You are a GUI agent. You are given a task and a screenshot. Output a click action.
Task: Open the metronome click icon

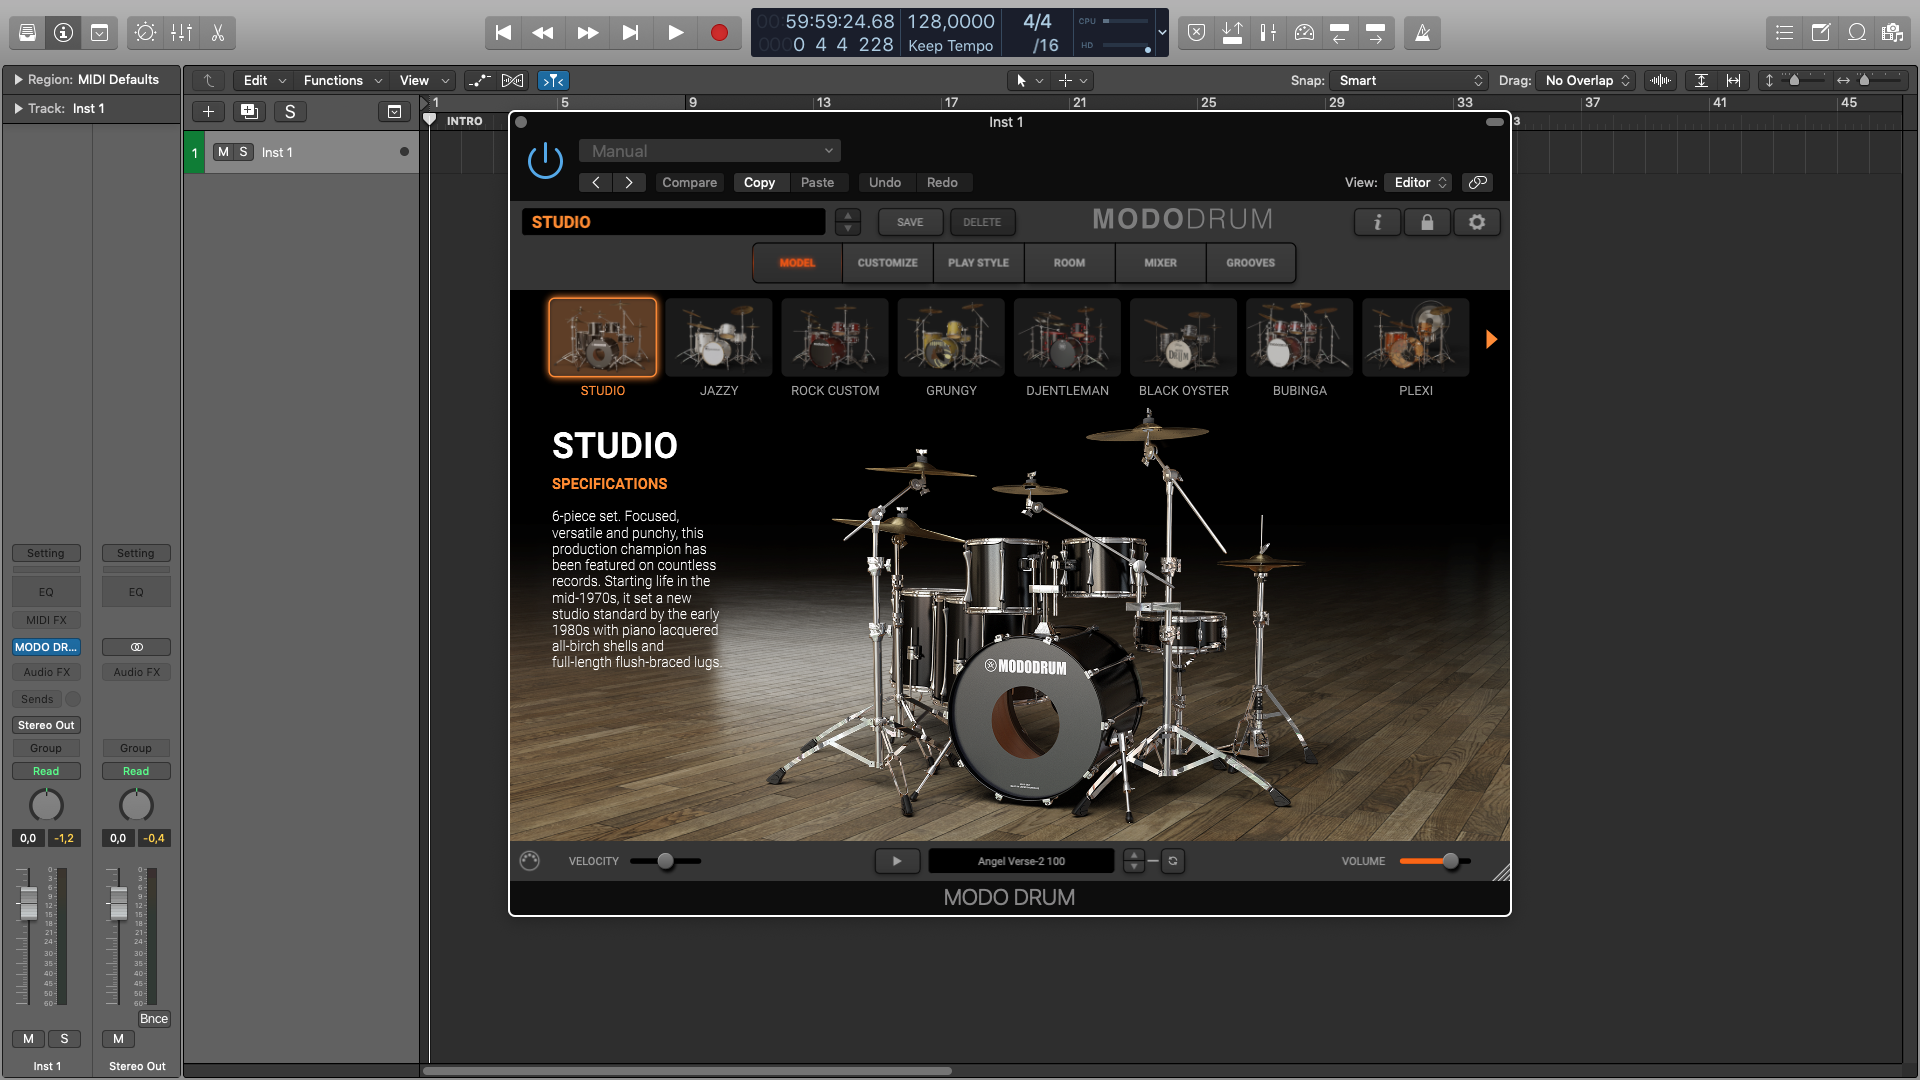(x=1422, y=33)
